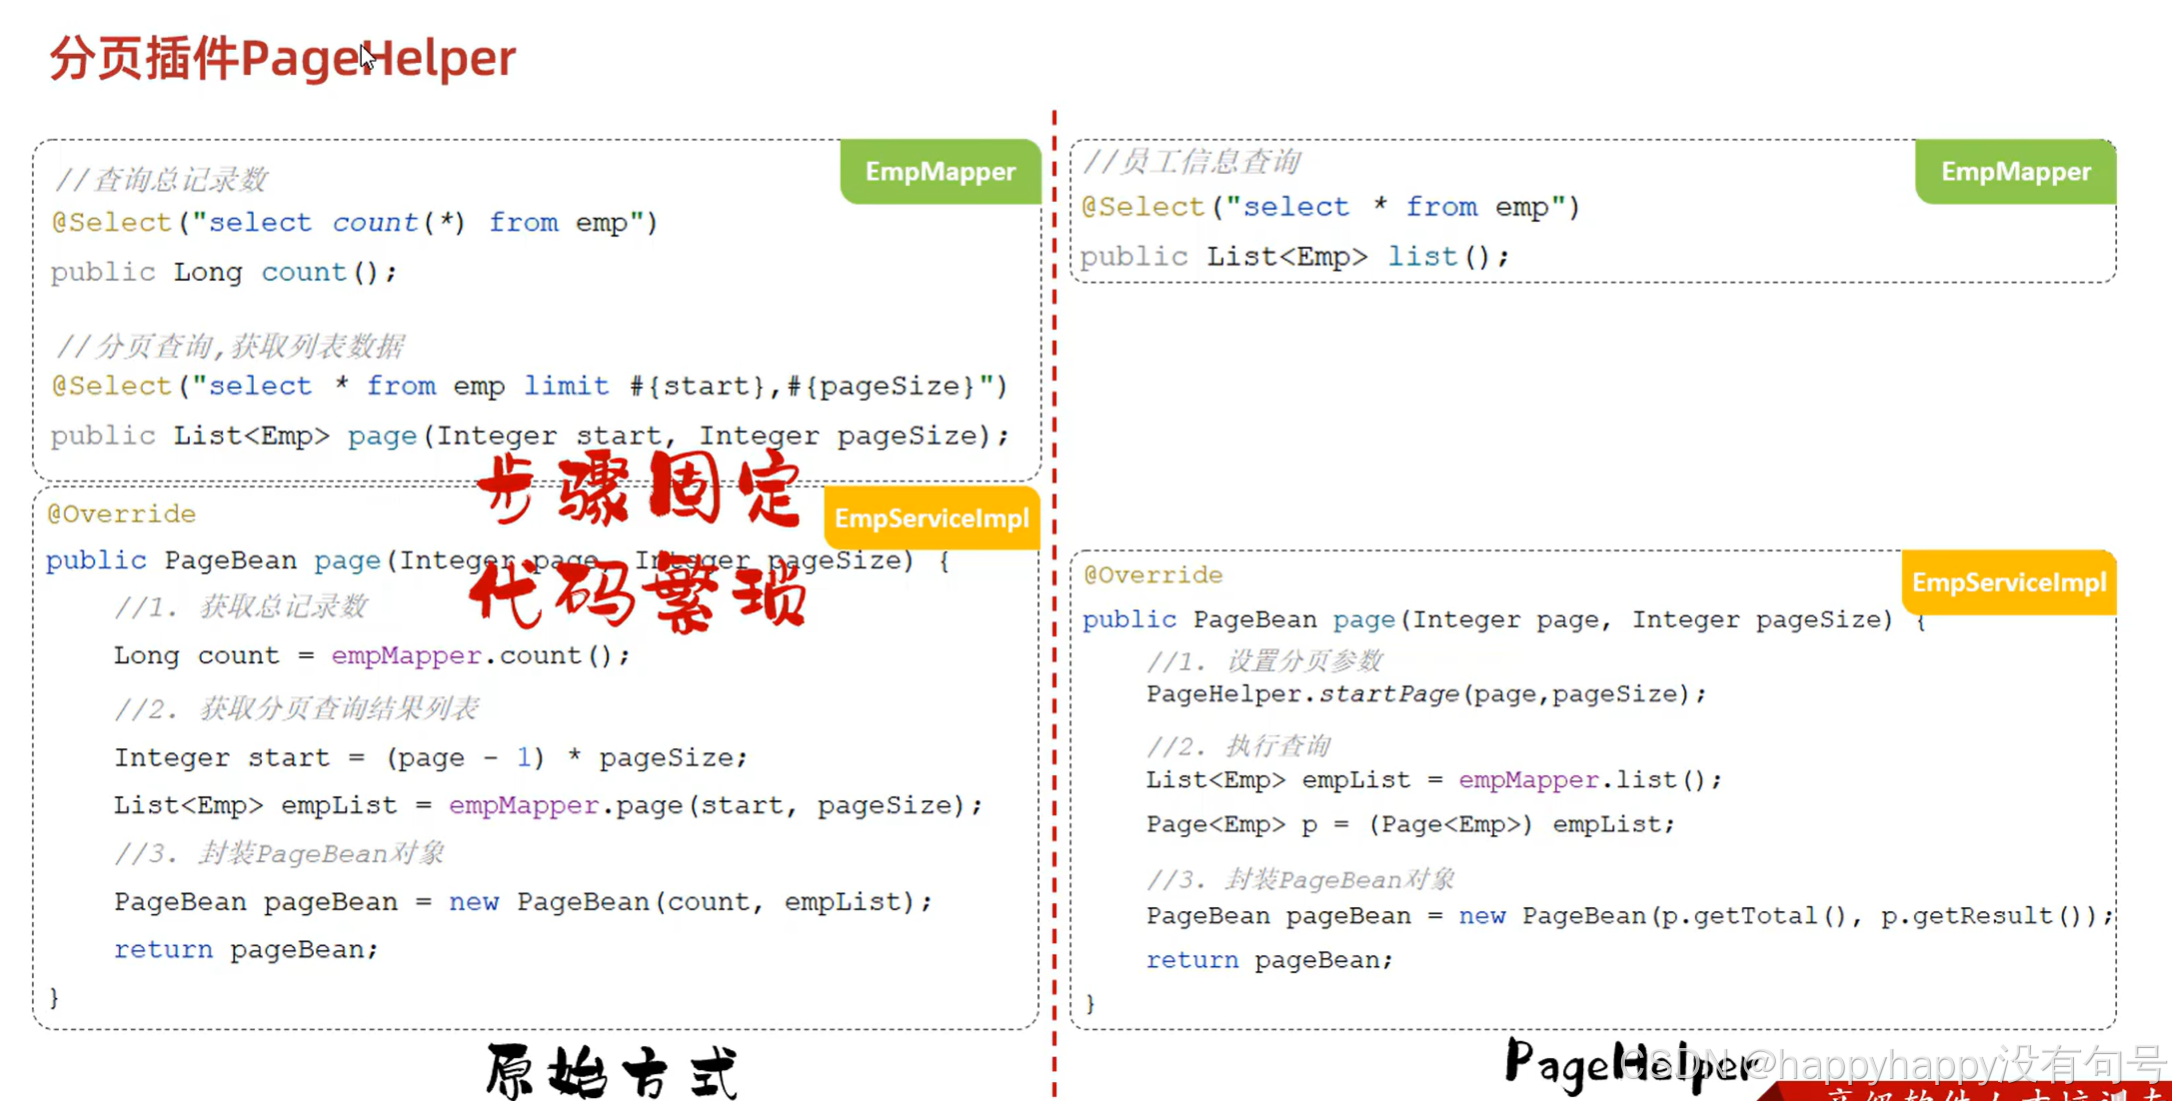Viewport: 2172px width, 1101px height.
Task: Click the slide title 分页插件PageHelper
Action: (283, 58)
